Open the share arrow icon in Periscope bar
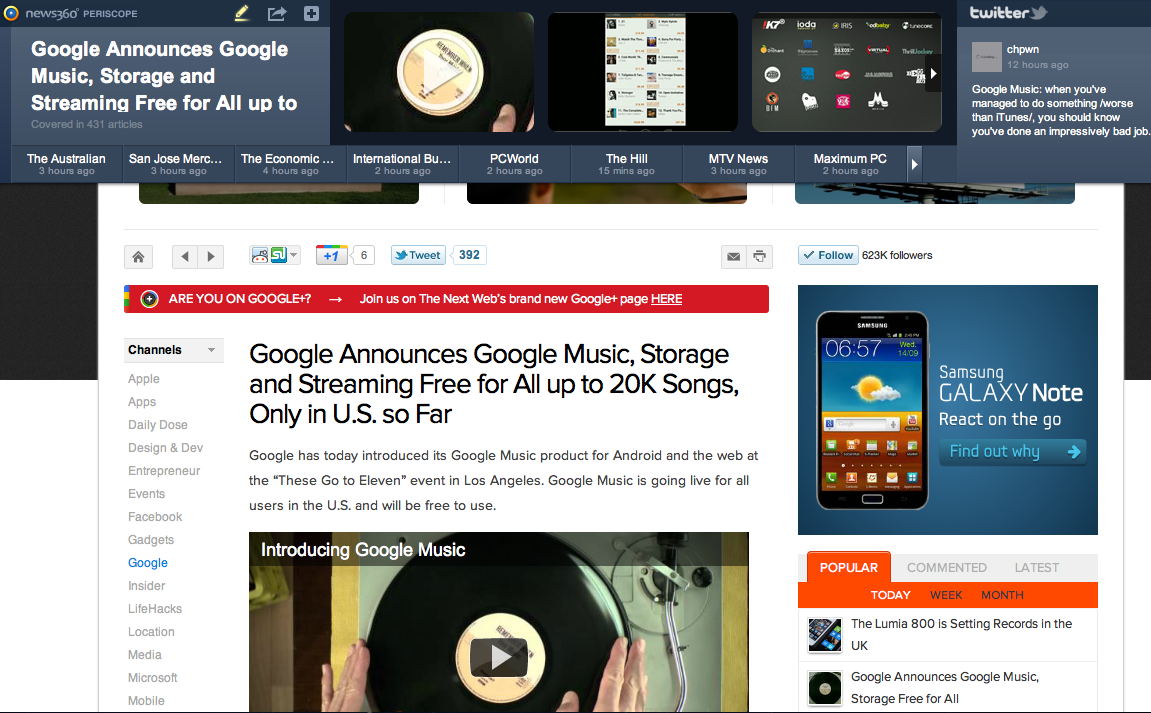Screen dimensions: 1151x713 [x=277, y=13]
